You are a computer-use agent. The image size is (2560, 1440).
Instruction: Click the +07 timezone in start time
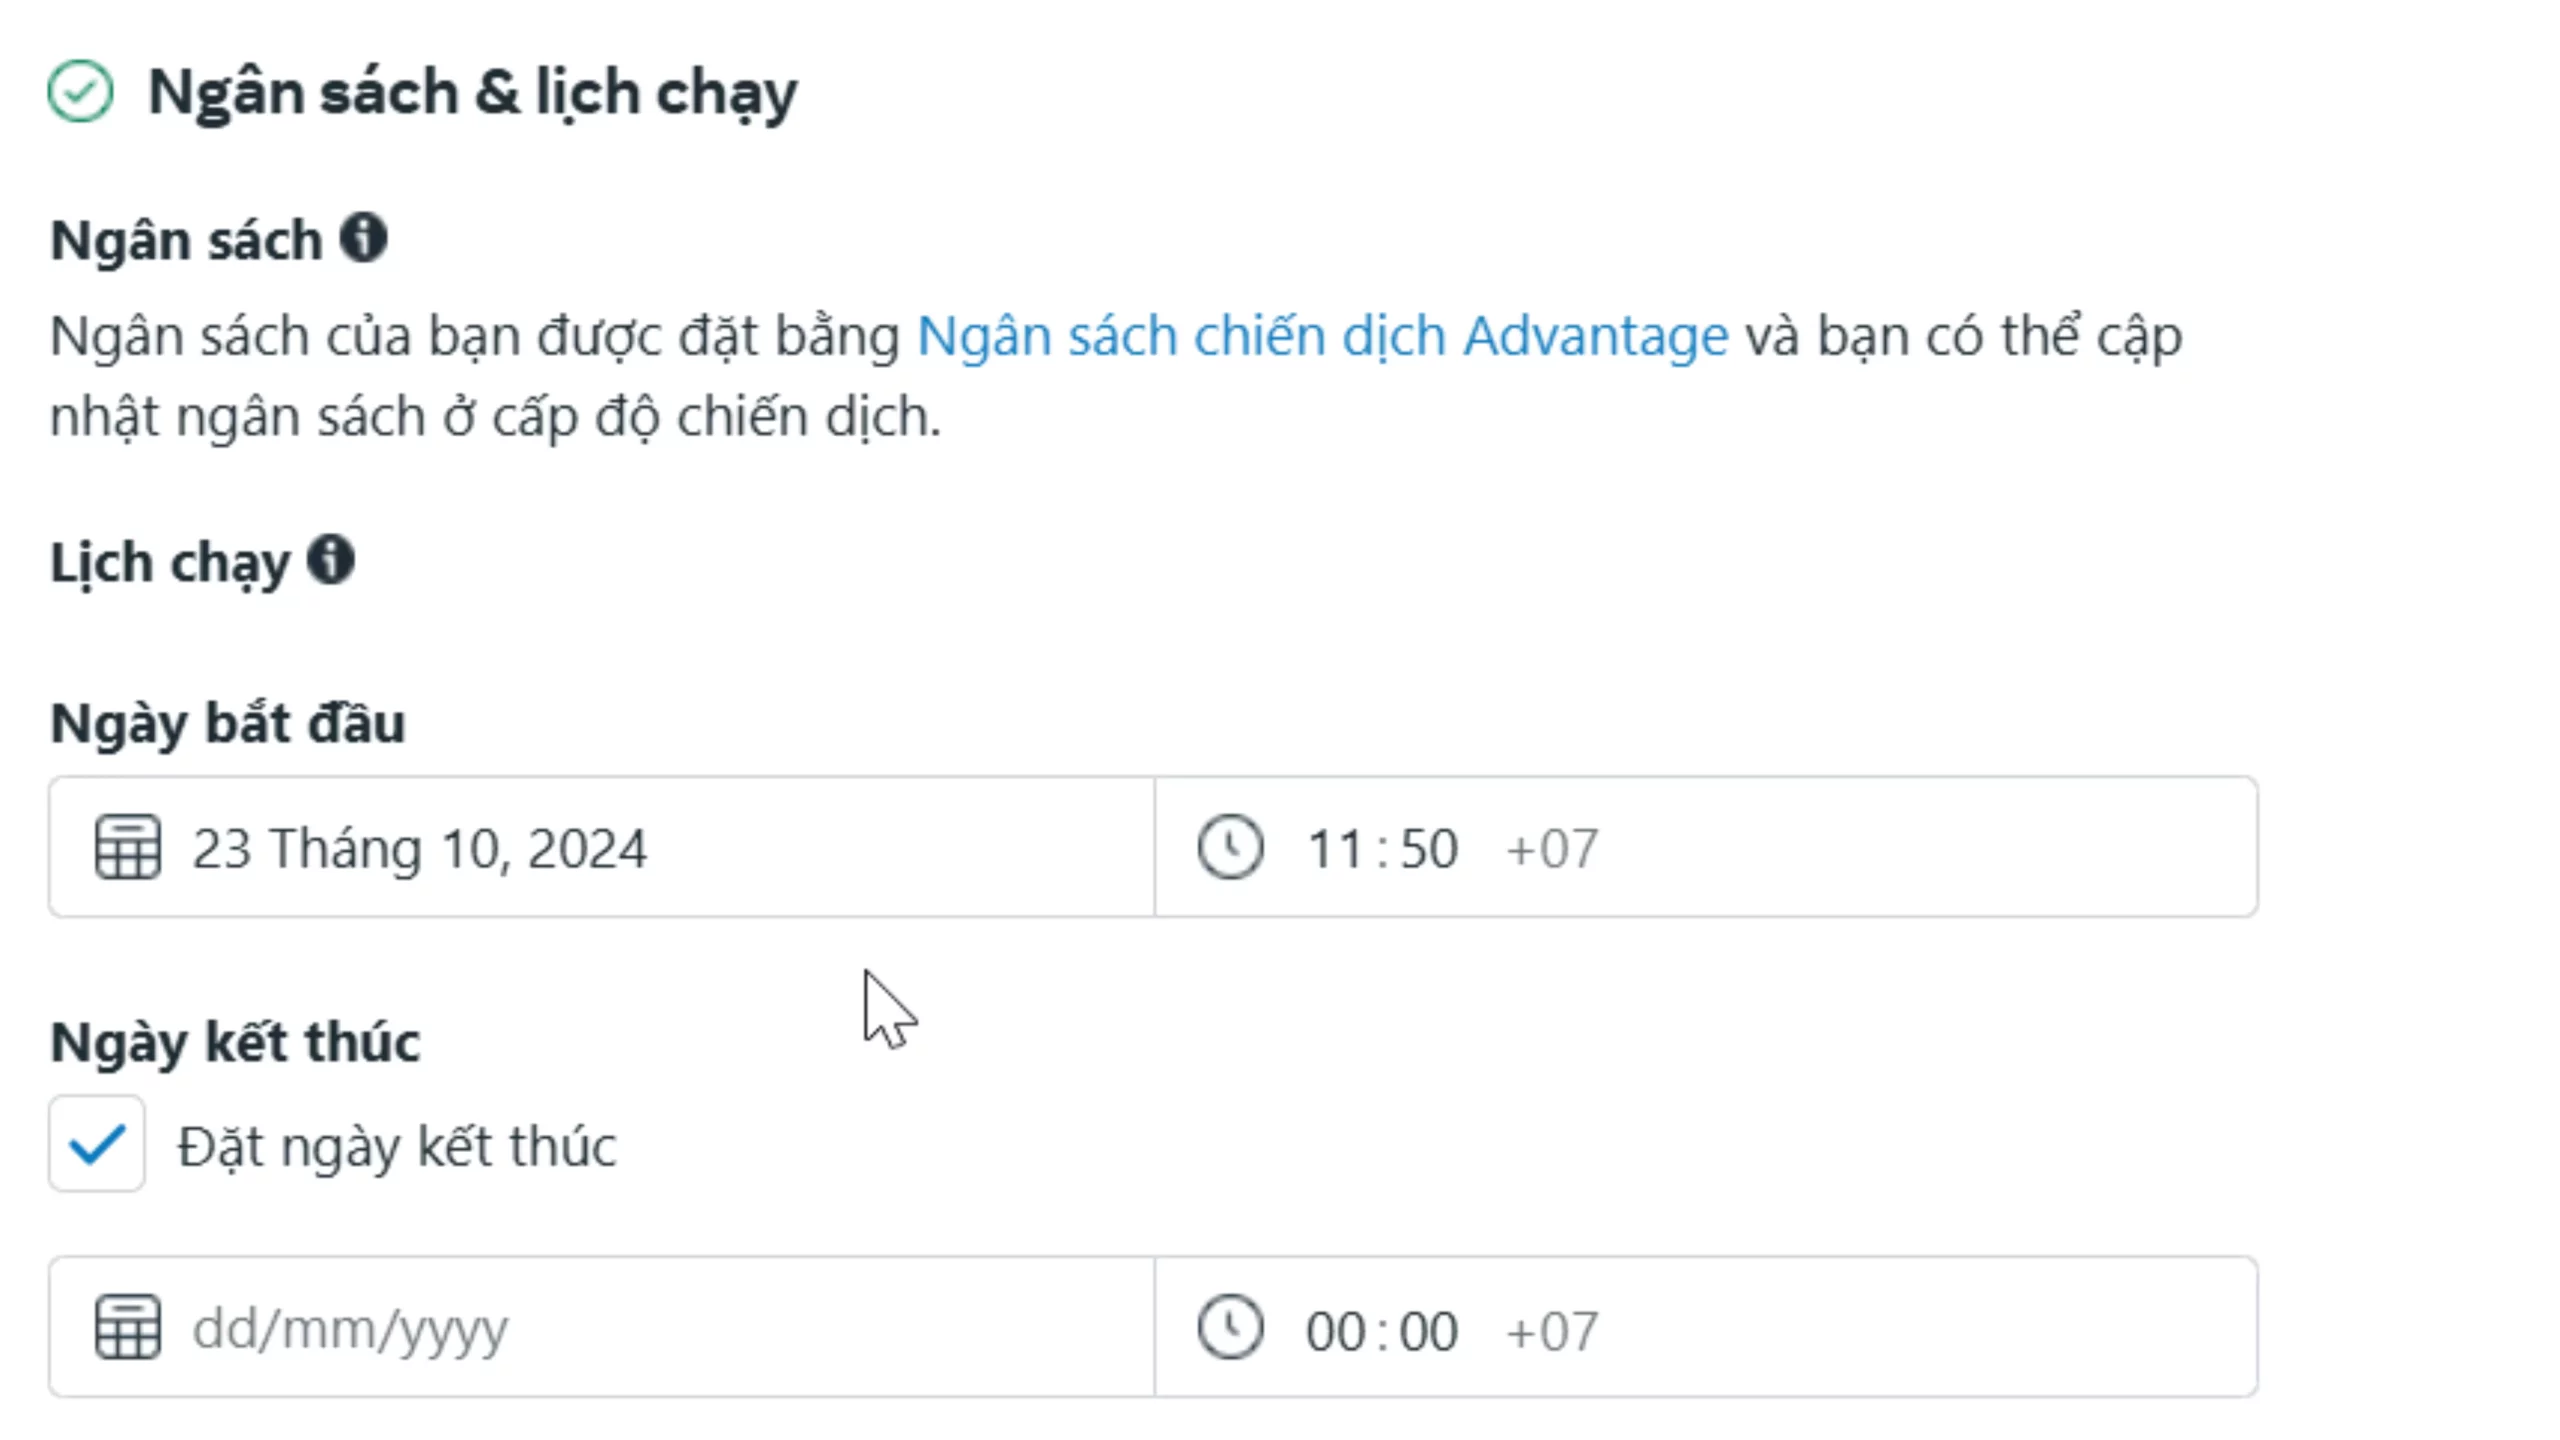pos(1552,849)
